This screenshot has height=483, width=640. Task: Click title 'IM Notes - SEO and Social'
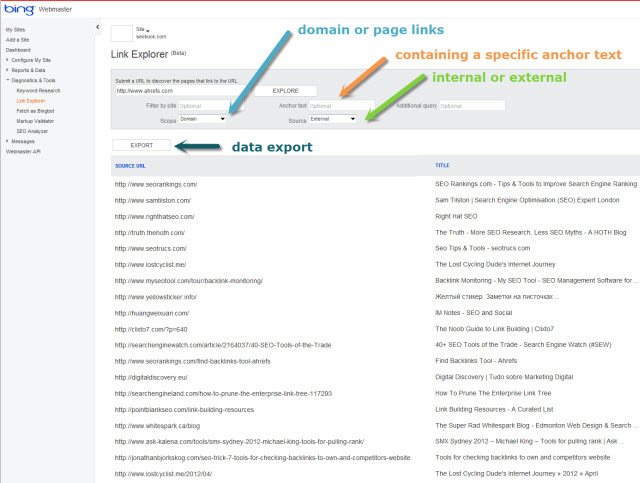[x=473, y=313]
